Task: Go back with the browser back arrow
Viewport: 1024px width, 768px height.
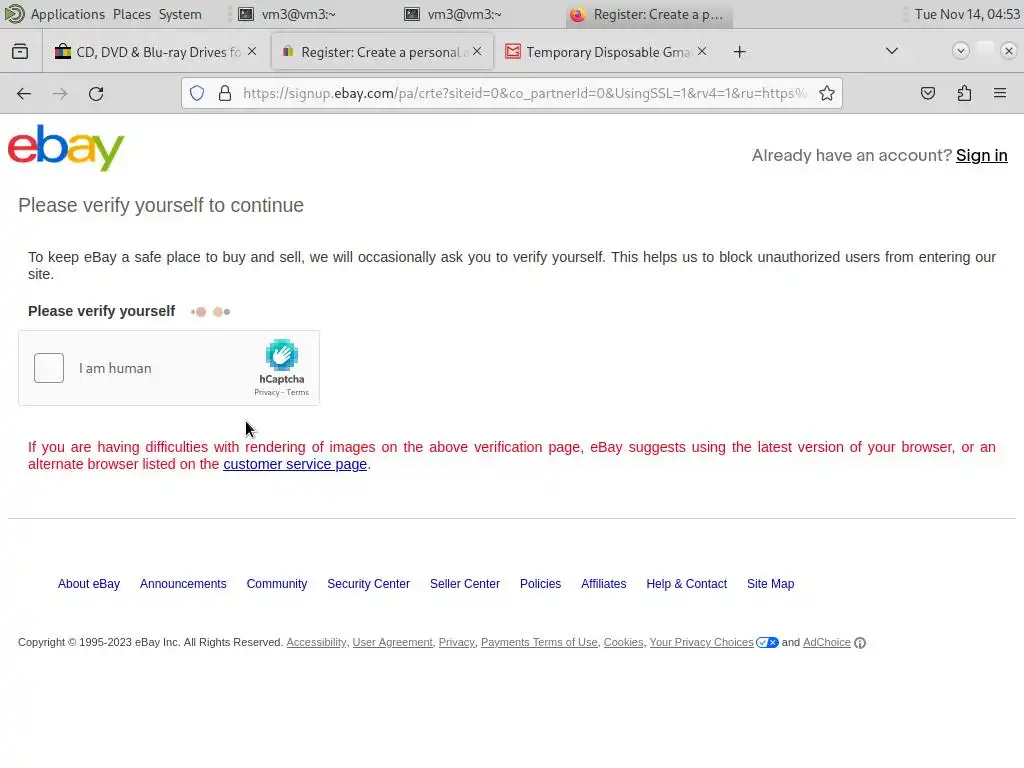Action: [x=24, y=93]
